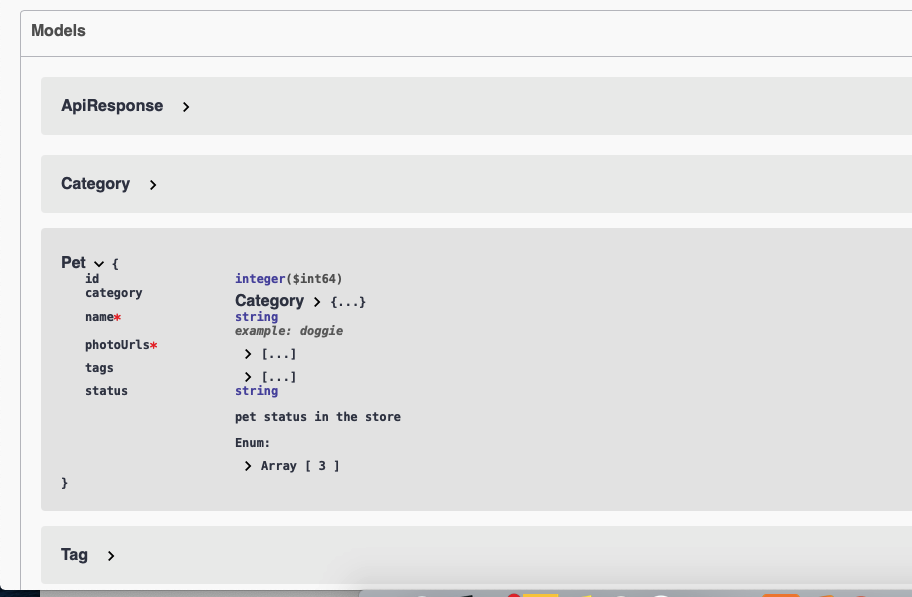
Task: Click the 'Enum:' label
Action: click(x=252, y=443)
